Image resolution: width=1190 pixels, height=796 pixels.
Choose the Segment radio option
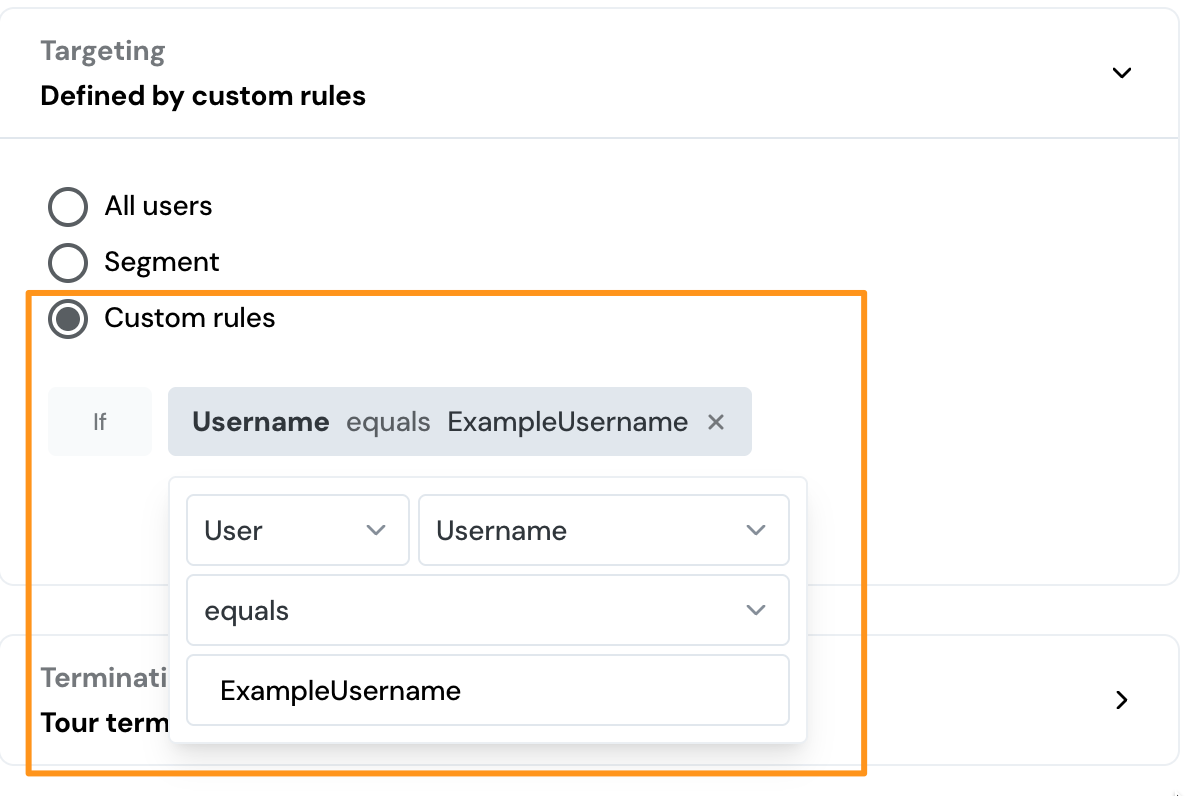(x=68, y=263)
